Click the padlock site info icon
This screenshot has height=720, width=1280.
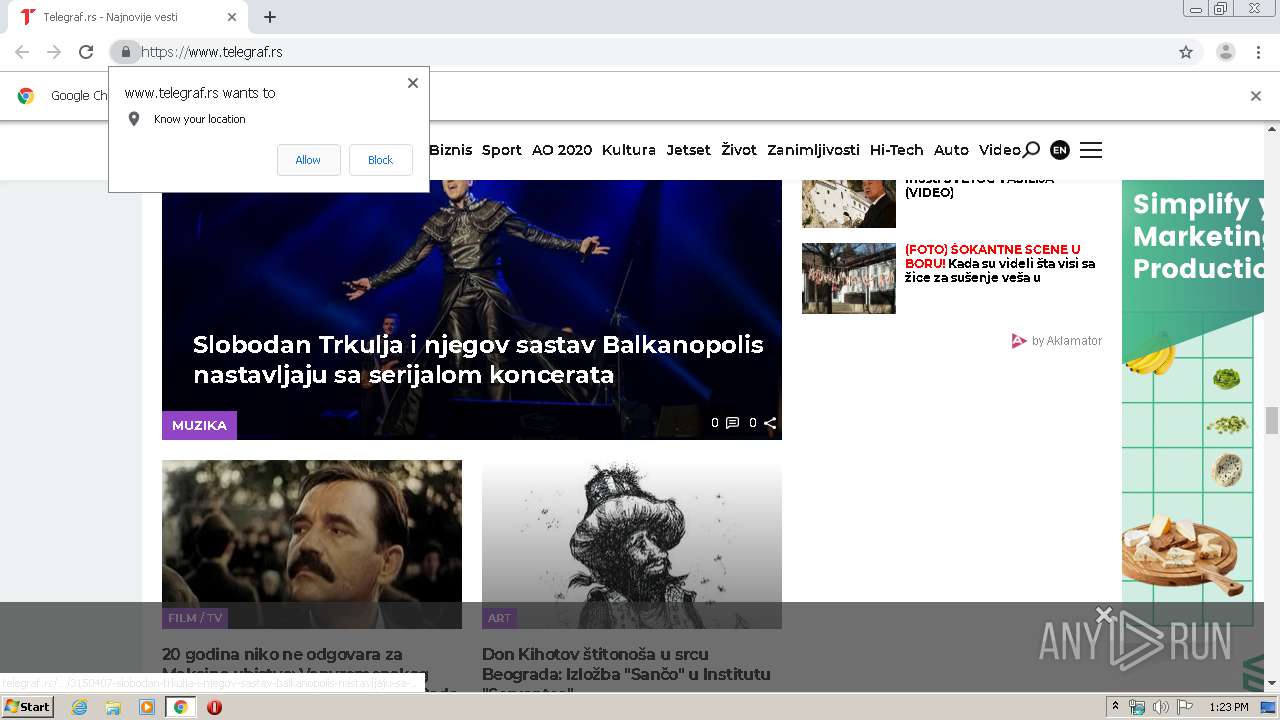coord(126,52)
